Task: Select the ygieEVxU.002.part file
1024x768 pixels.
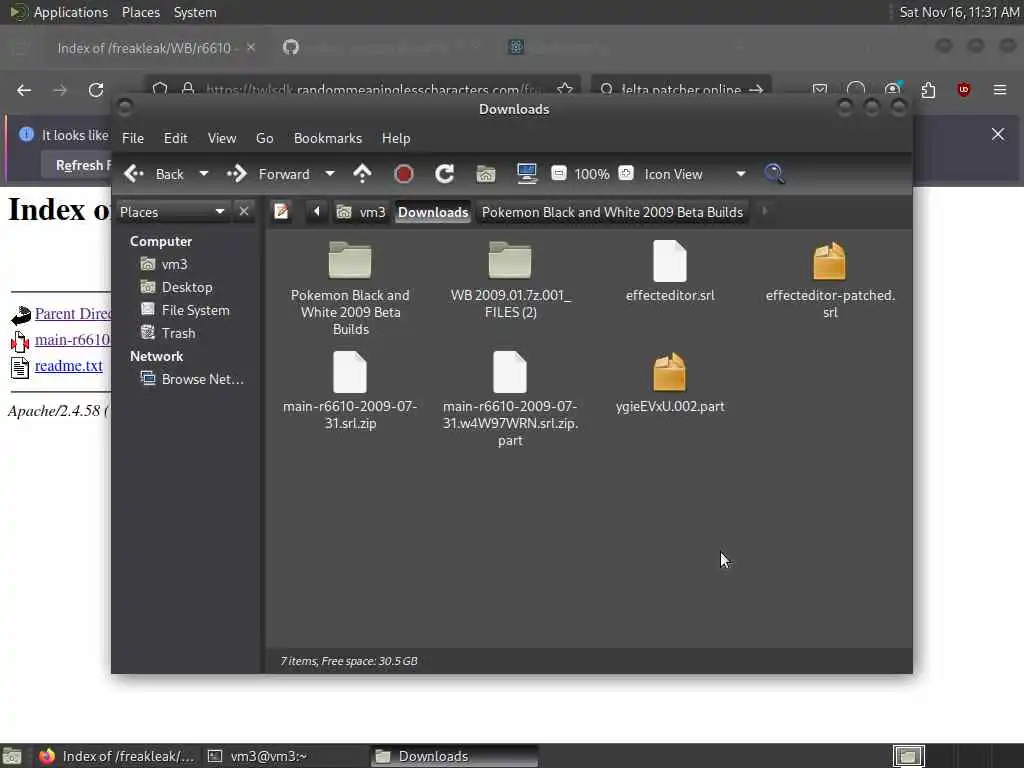Action: [670, 382]
